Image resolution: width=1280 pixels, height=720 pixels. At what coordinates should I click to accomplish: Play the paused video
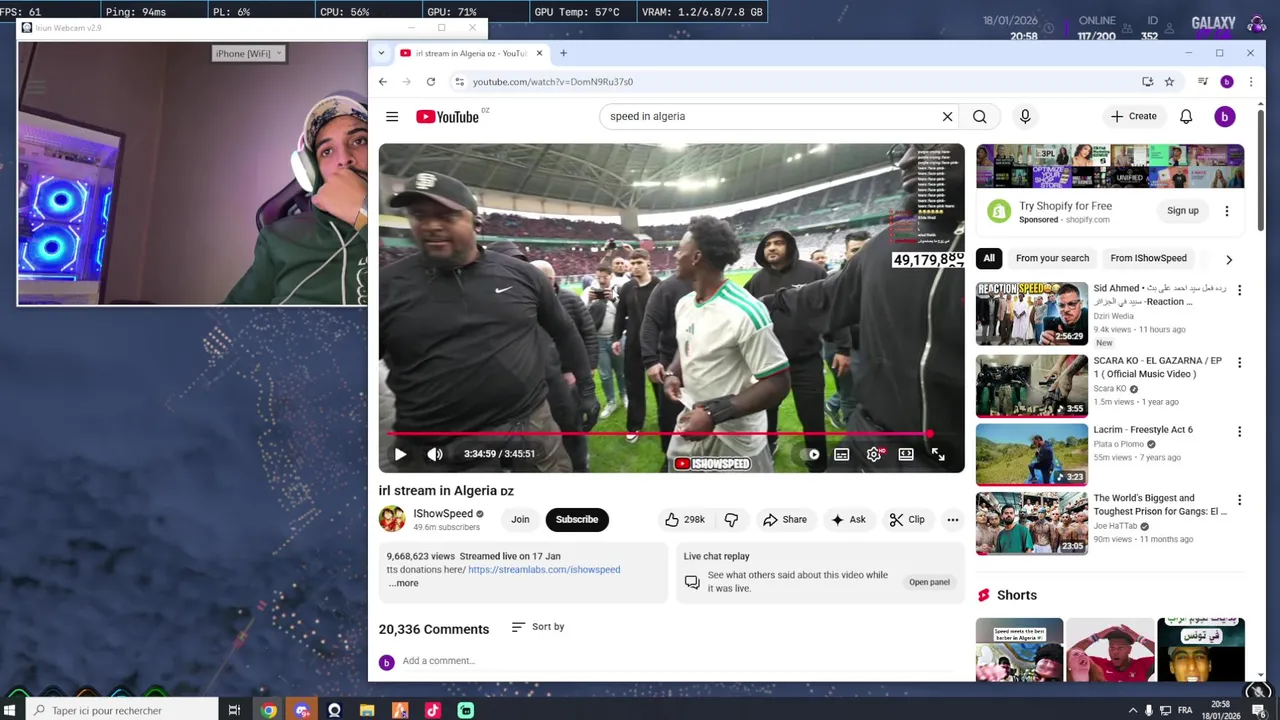coord(400,454)
